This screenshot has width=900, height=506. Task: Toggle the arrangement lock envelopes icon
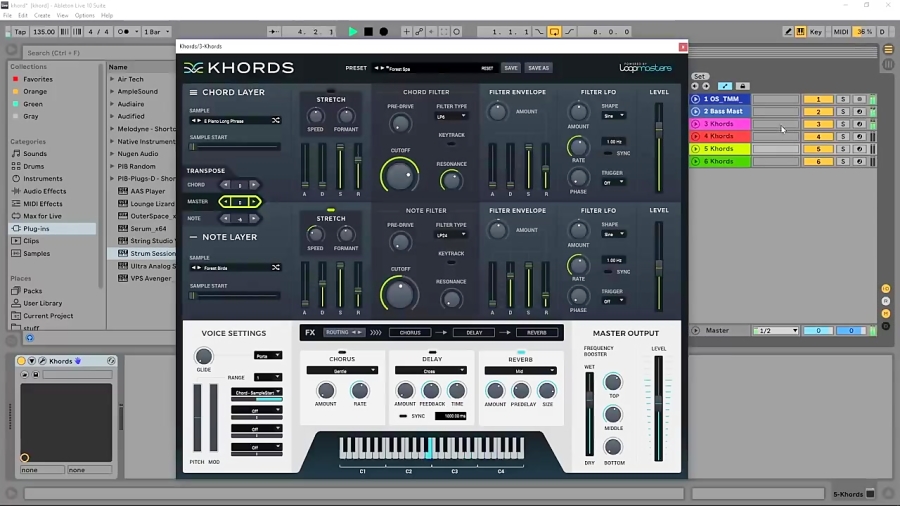(743, 86)
